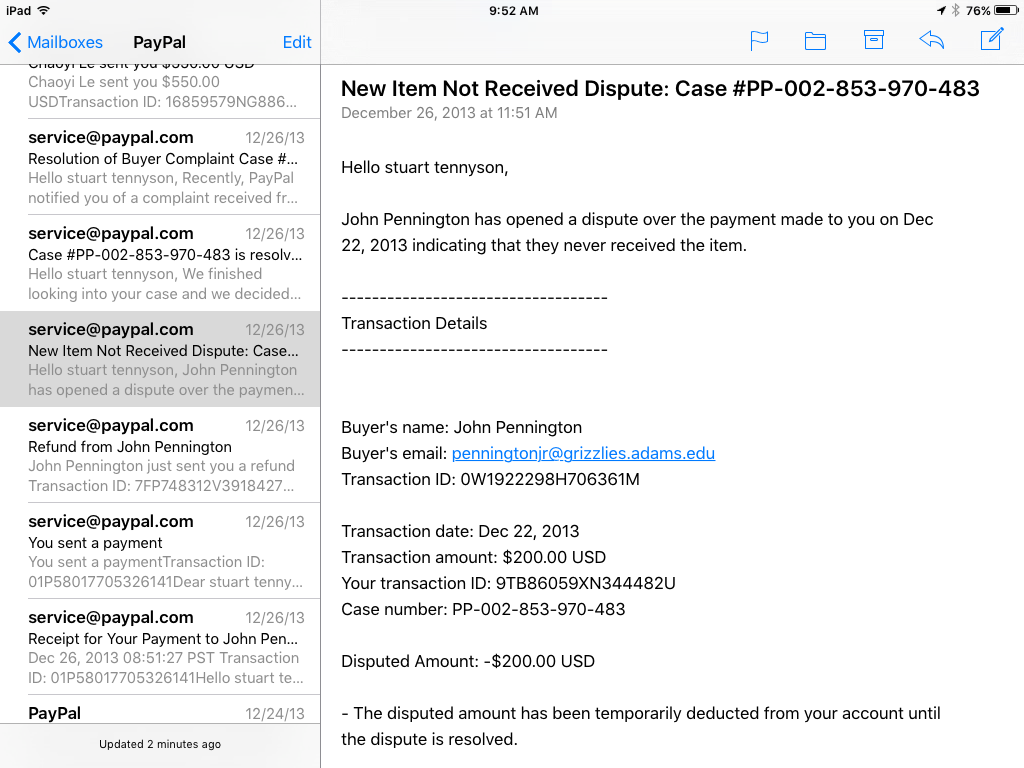Image resolution: width=1024 pixels, height=768 pixels.
Task: Select New Item Not Received Dispute email row
Action: [x=160, y=359]
